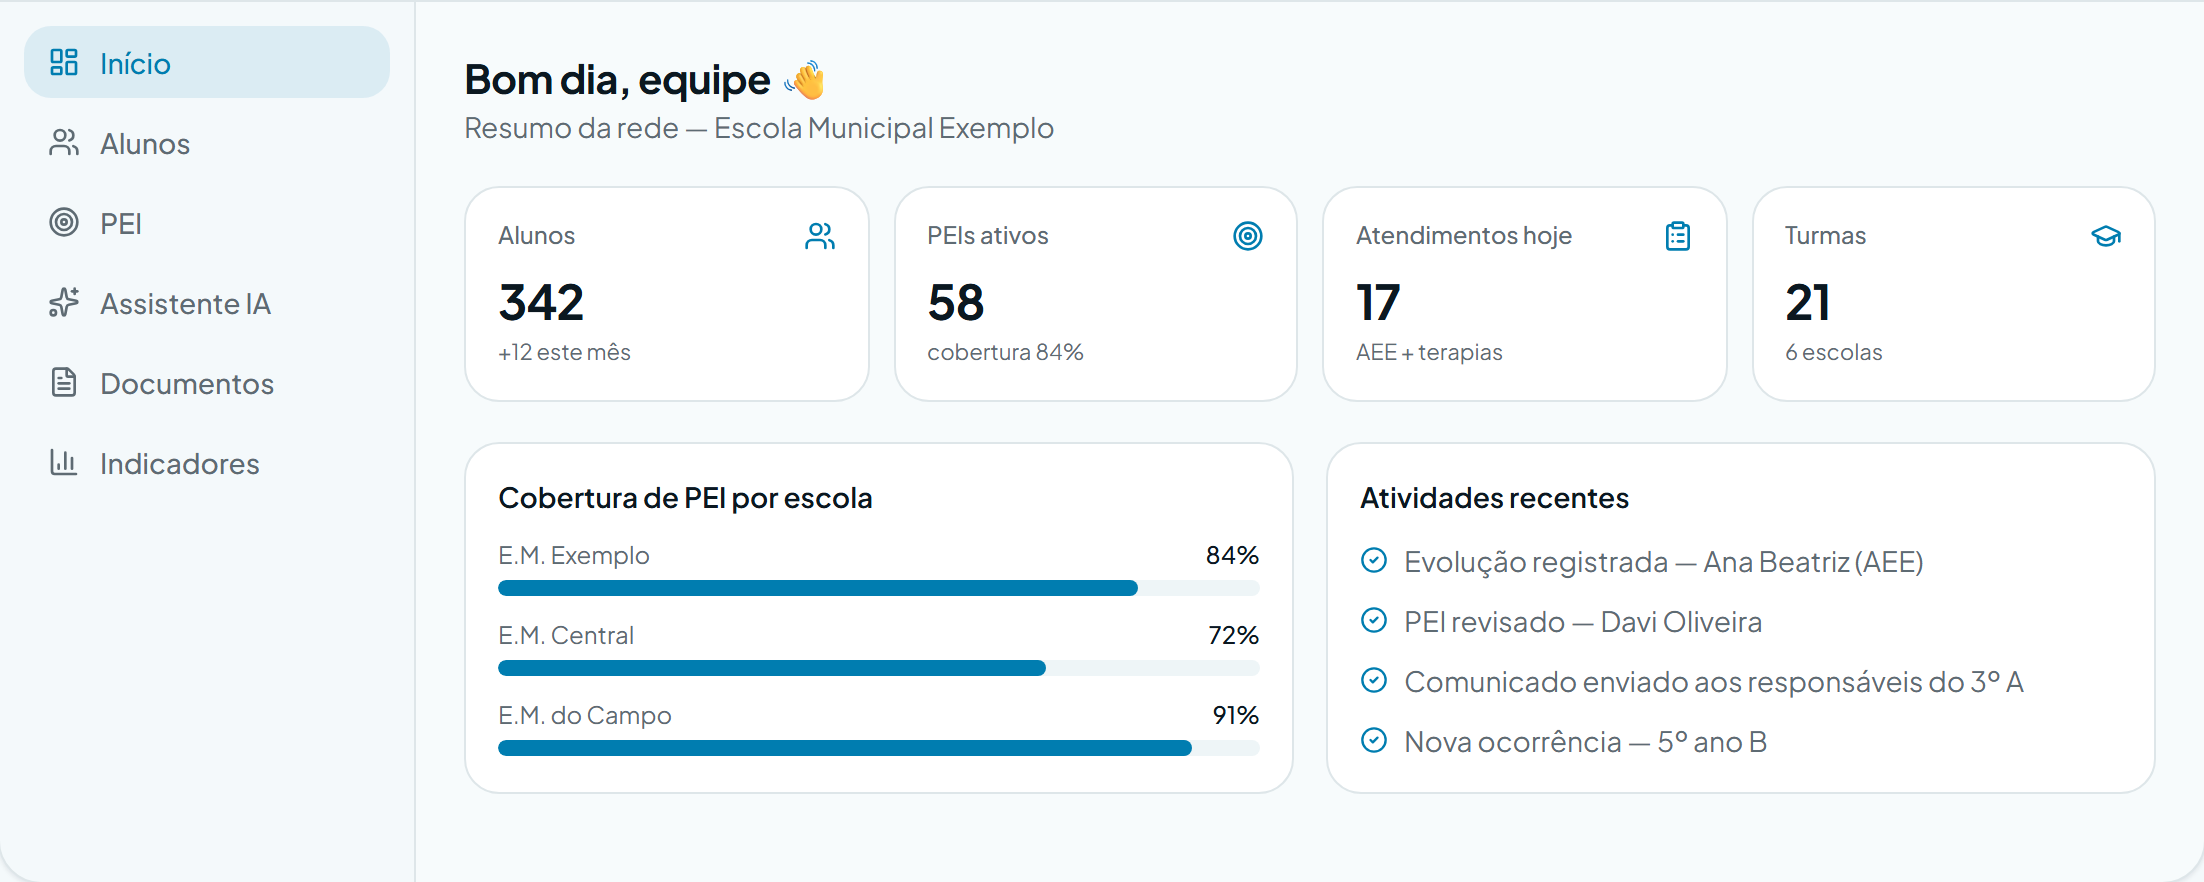
Task: Click the graduation cap icon on Turmas card
Action: (2106, 236)
